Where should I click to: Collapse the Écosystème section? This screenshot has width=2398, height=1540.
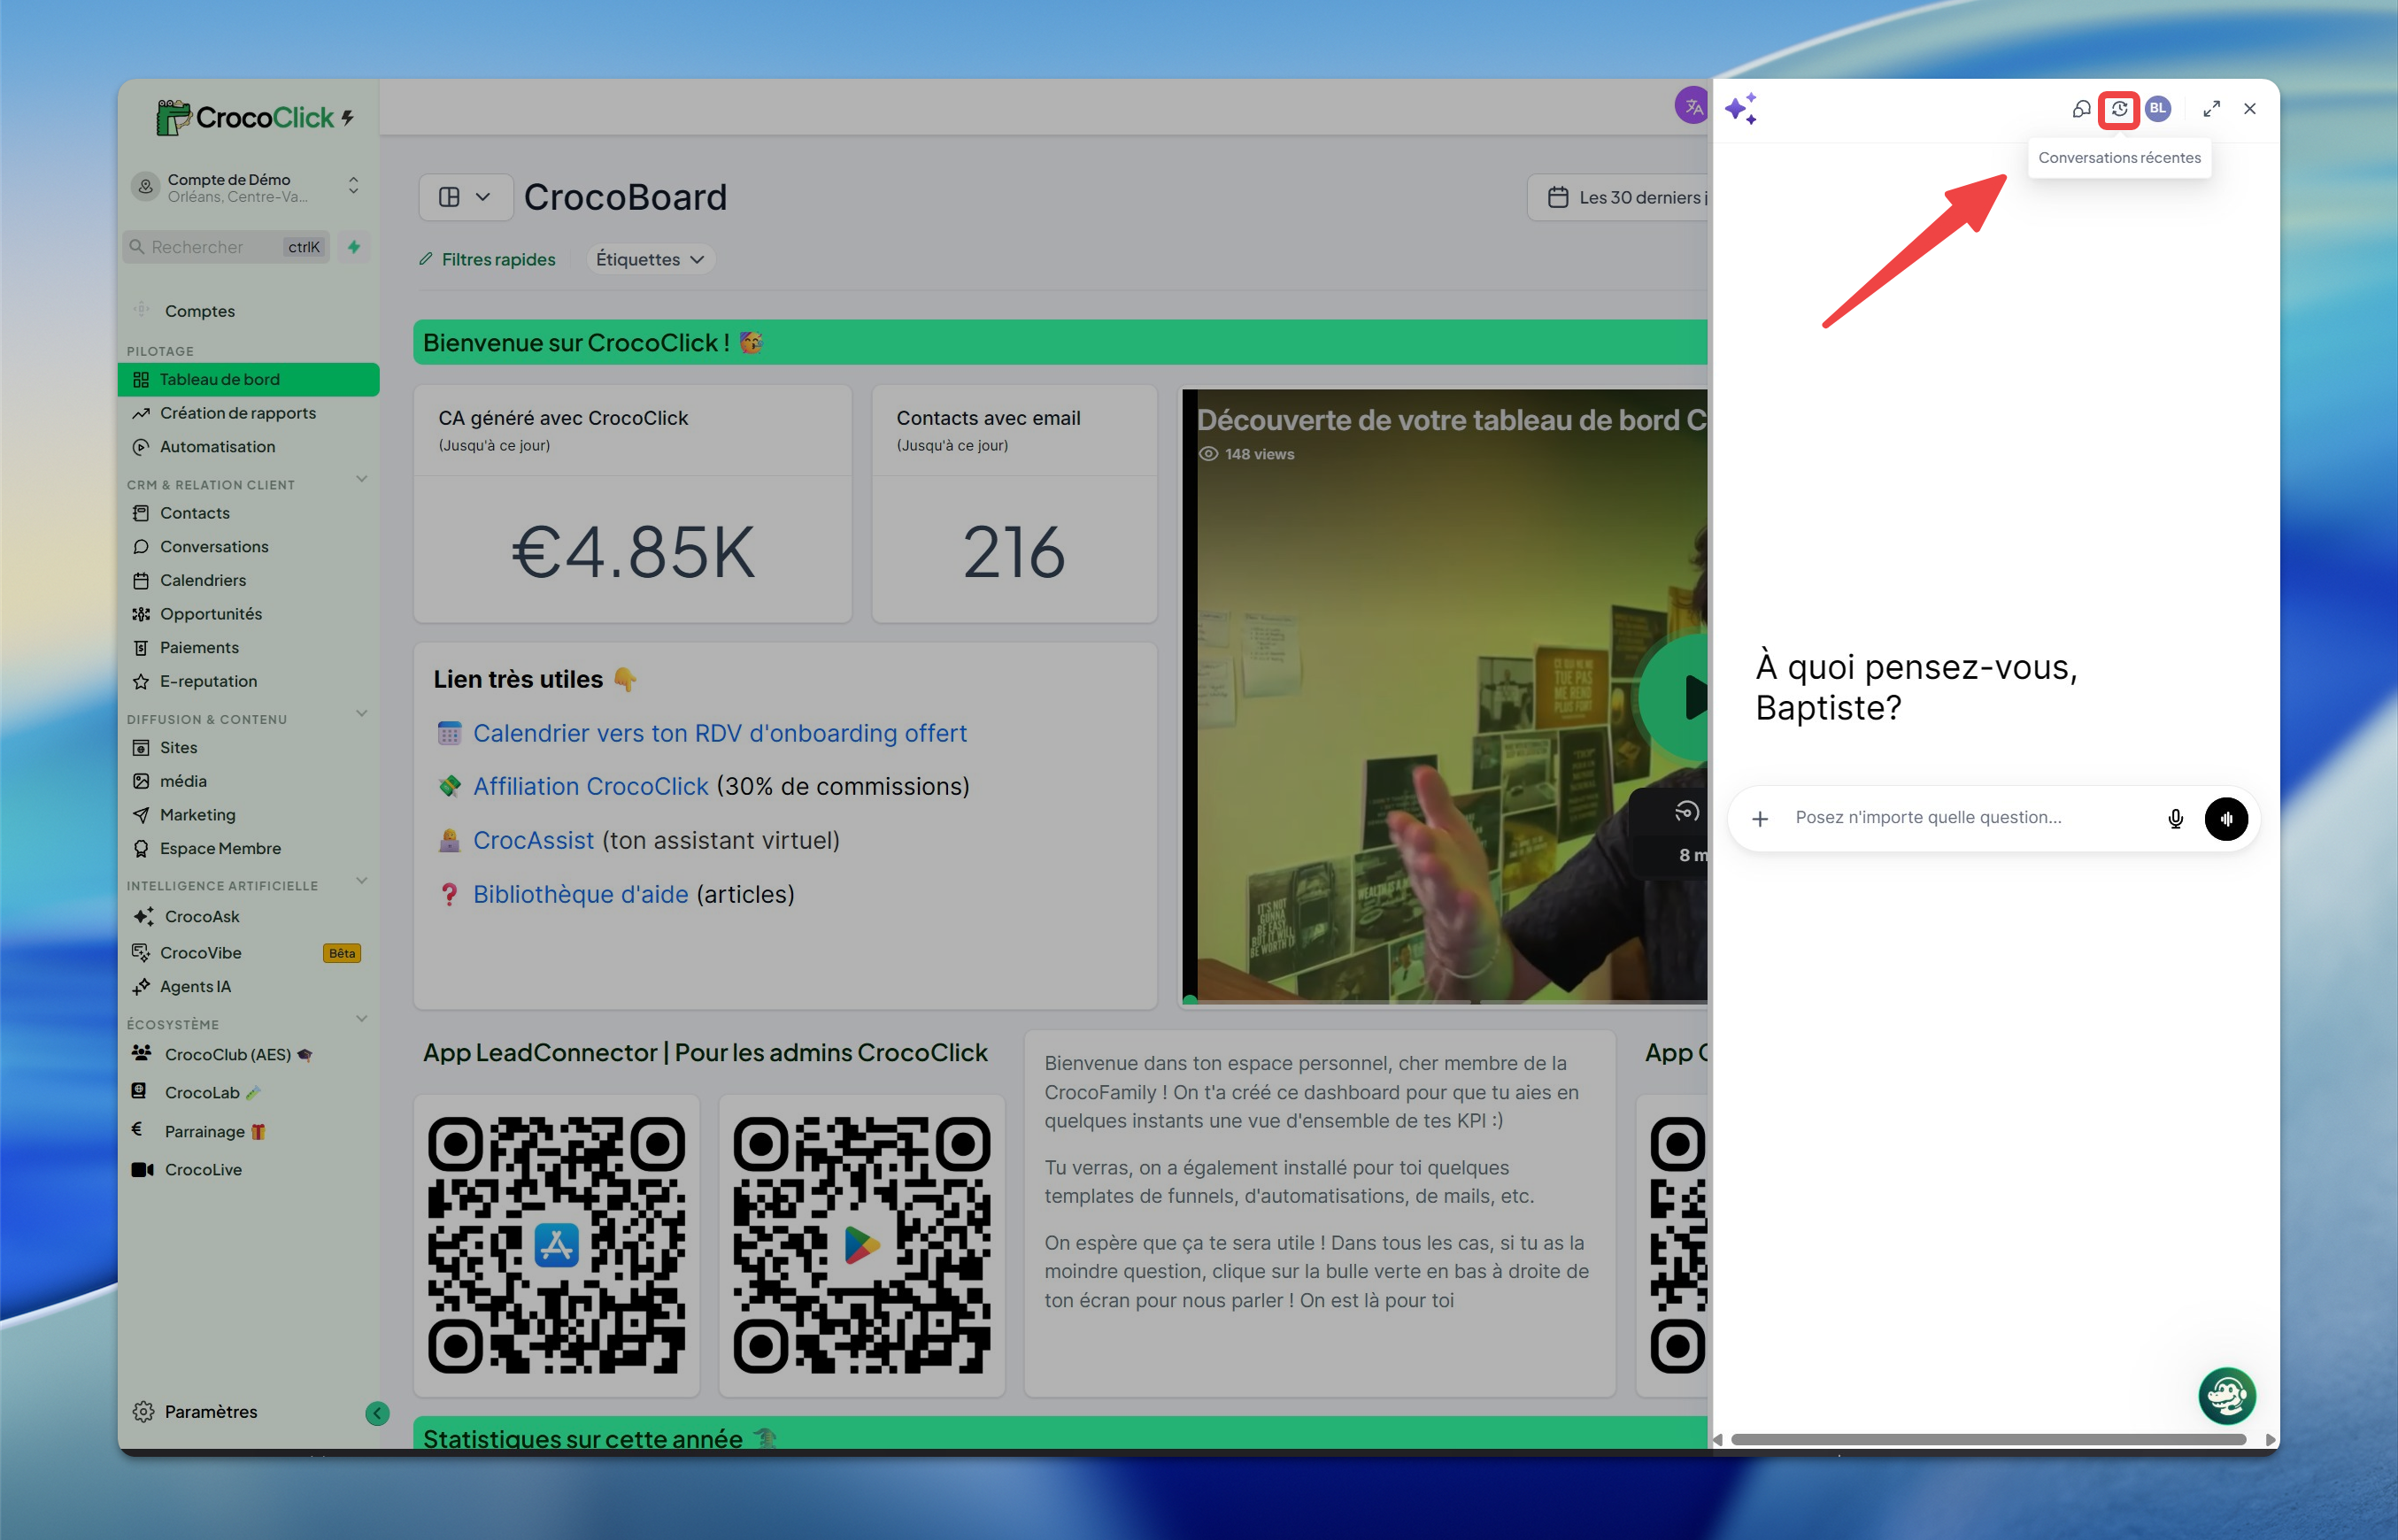pos(362,1018)
